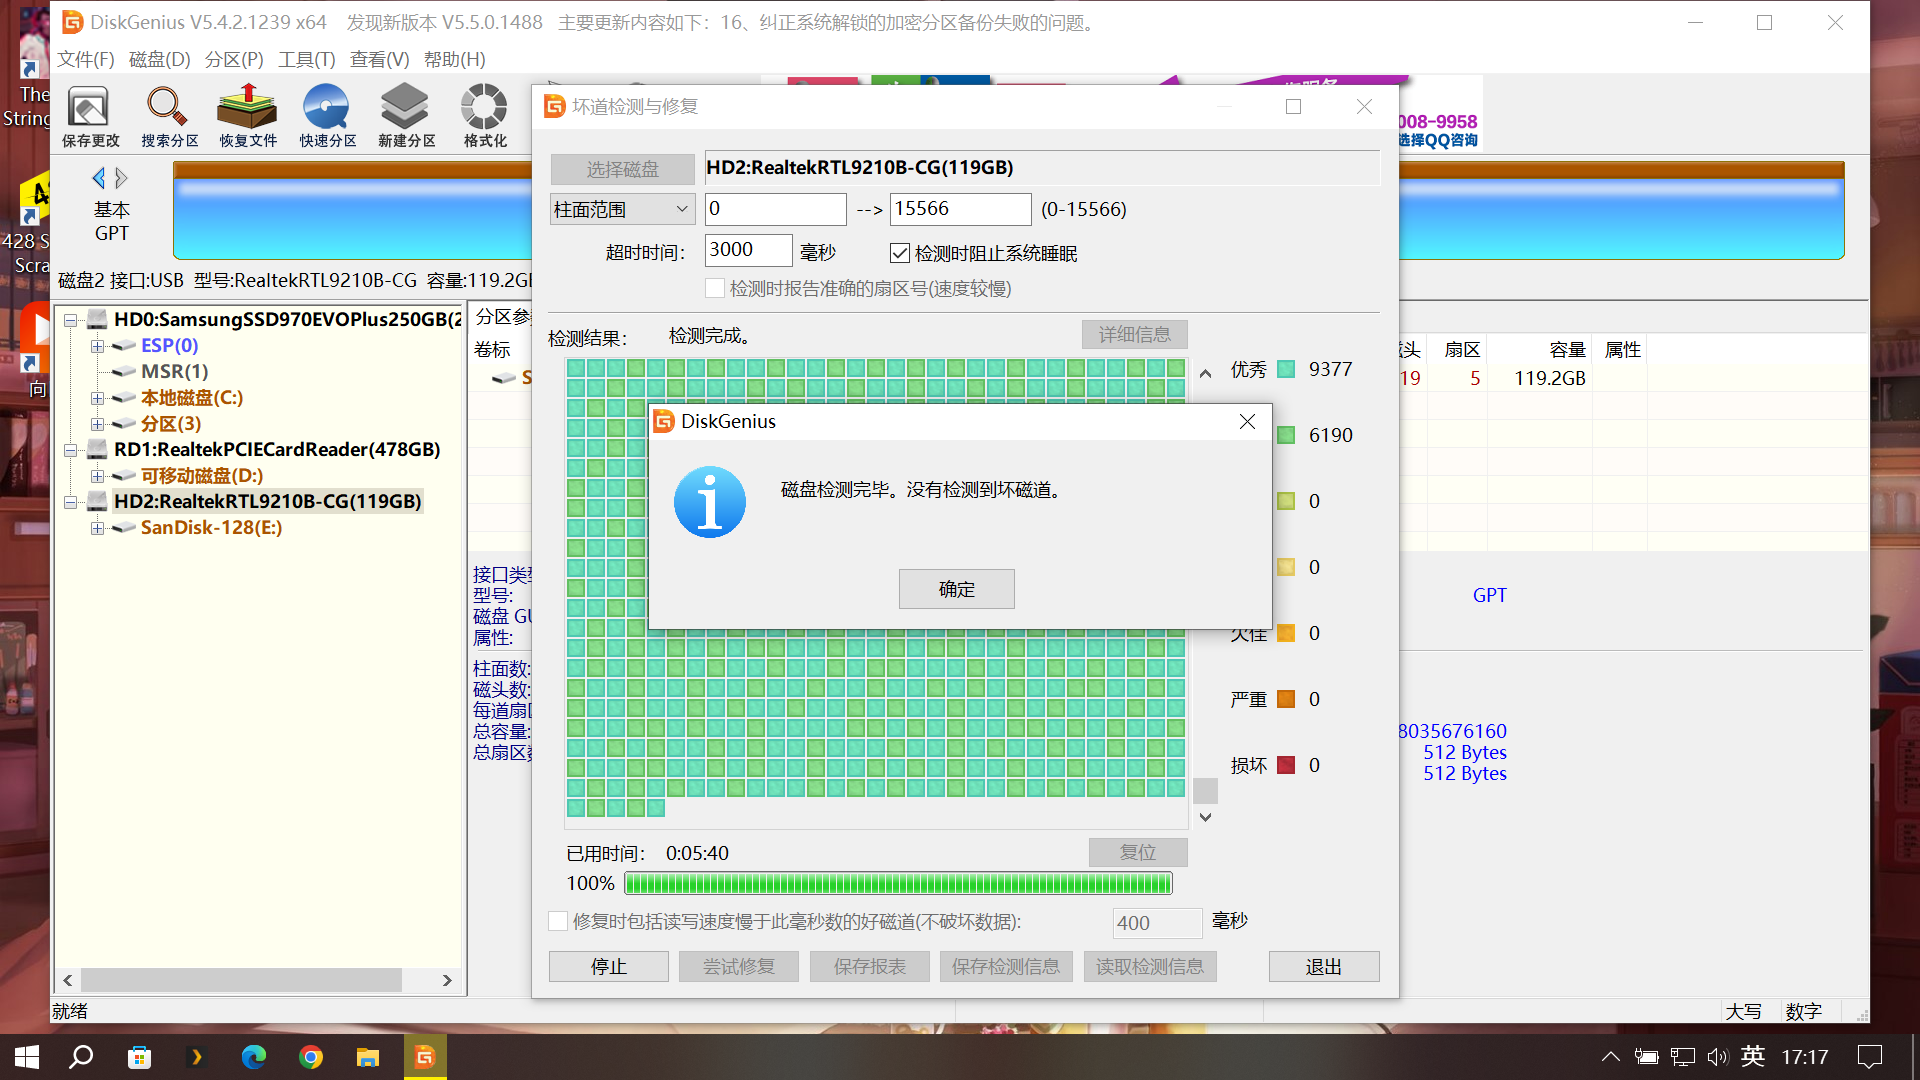The width and height of the screenshot is (1920, 1080).
Task: Click the start cylinder input field
Action: (776, 209)
